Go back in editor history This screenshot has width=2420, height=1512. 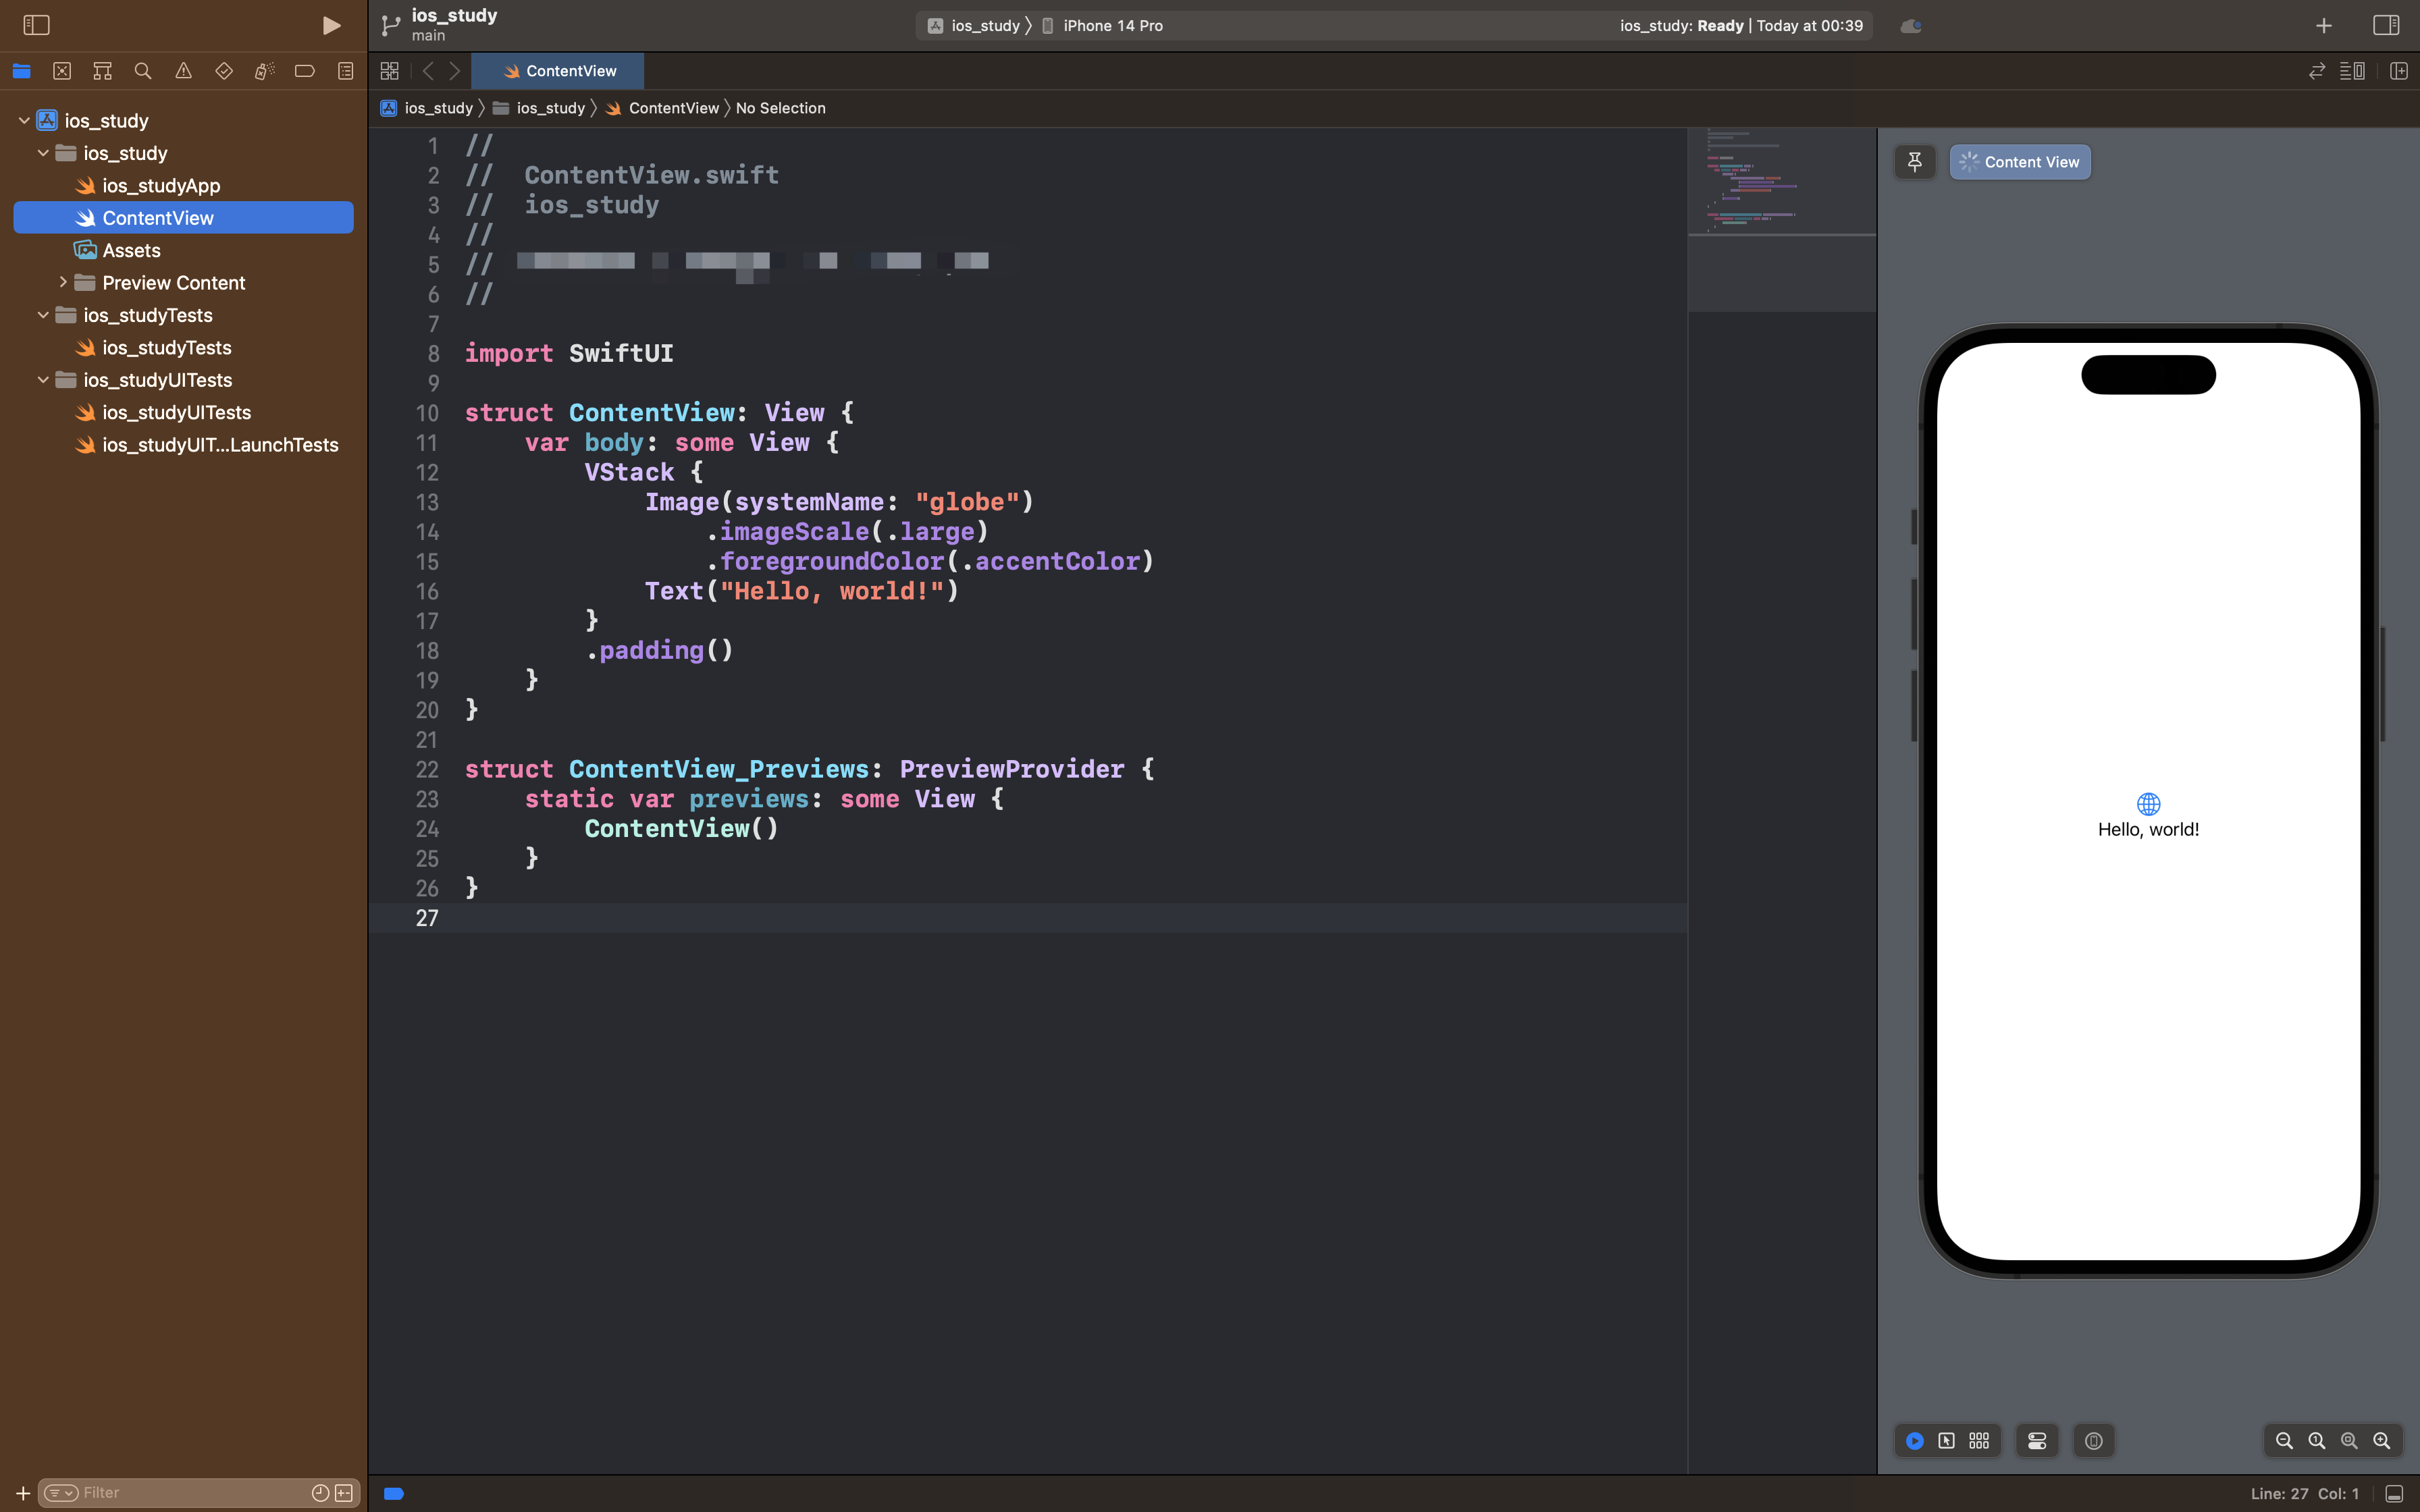coord(428,71)
